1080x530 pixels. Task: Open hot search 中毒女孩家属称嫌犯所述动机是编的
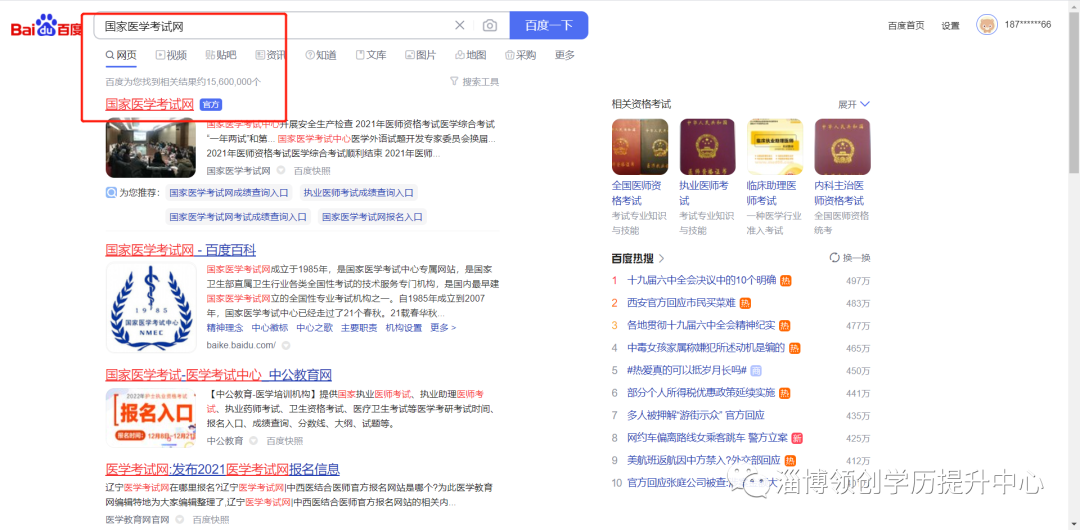[x=707, y=348]
